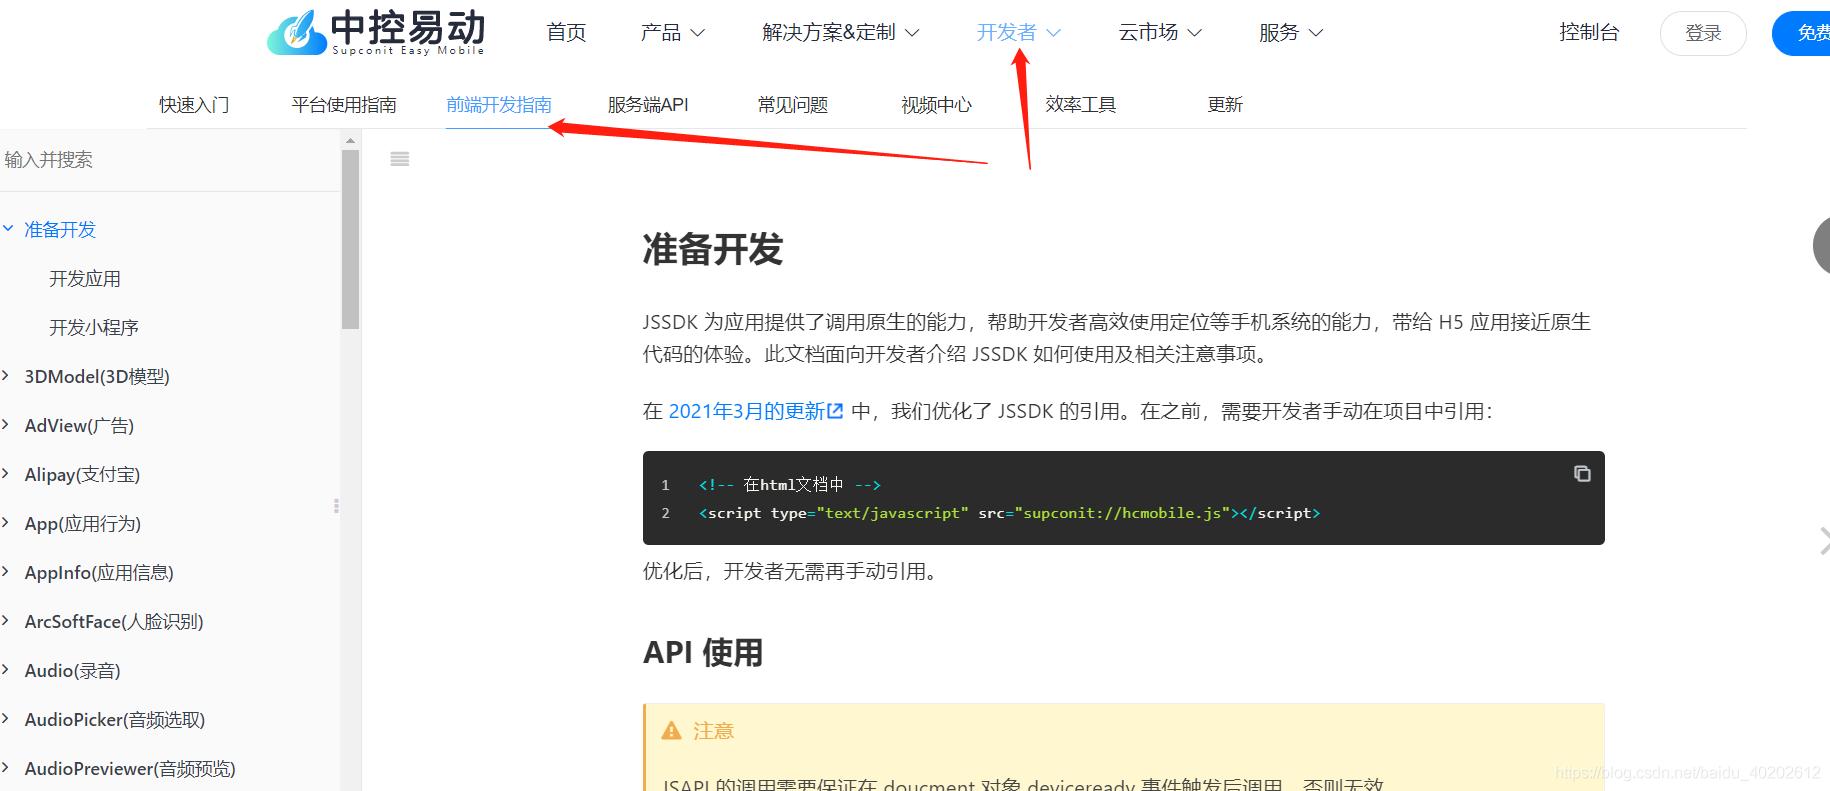Open the 更新 tab
Viewport: 1830px width, 791px height.
[x=1225, y=105]
